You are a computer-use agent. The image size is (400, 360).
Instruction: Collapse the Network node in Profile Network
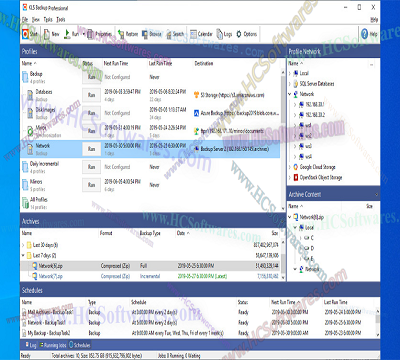pyautogui.click(x=290, y=94)
